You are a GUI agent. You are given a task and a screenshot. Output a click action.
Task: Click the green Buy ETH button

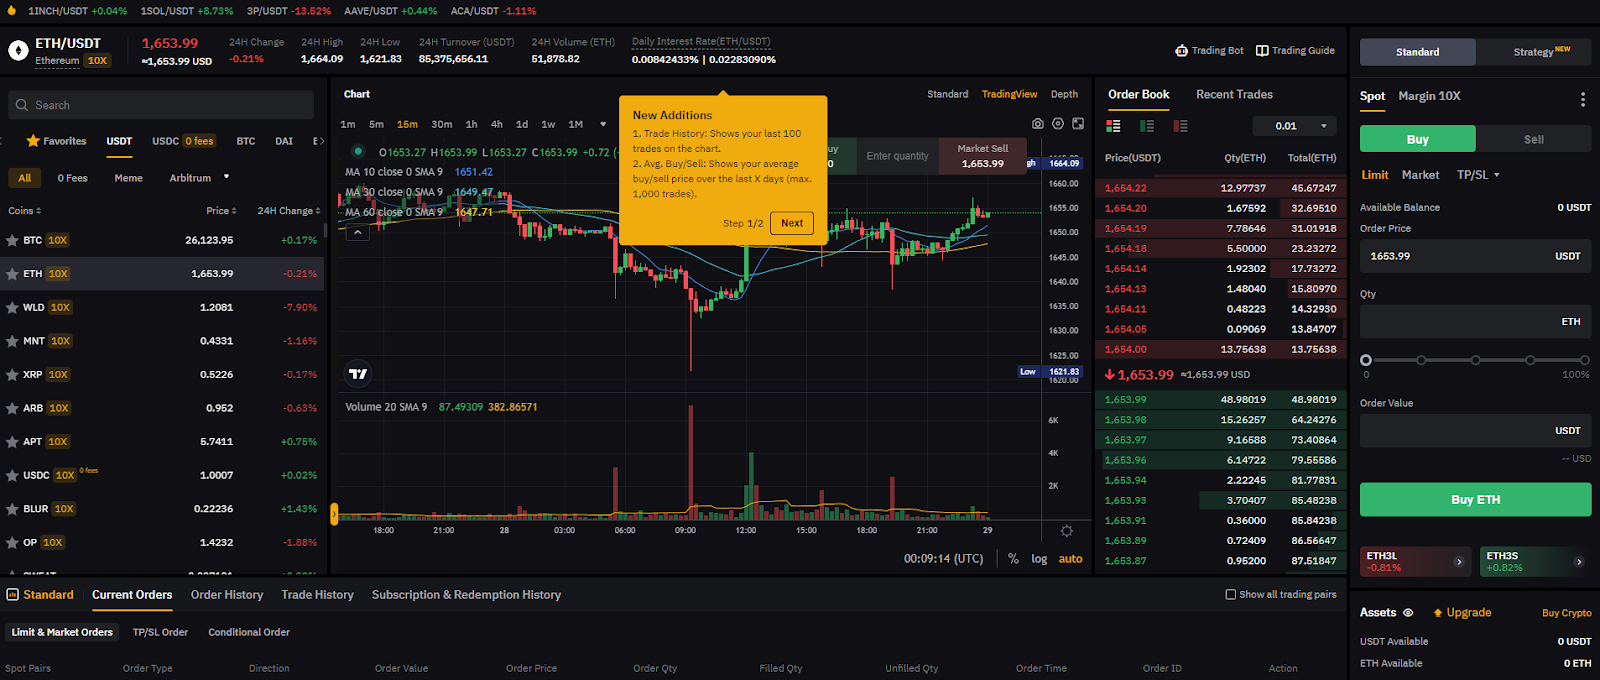tap(1475, 500)
